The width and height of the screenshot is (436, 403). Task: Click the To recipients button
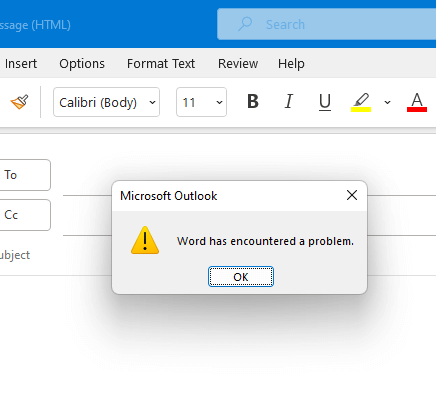[x=24, y=175]
